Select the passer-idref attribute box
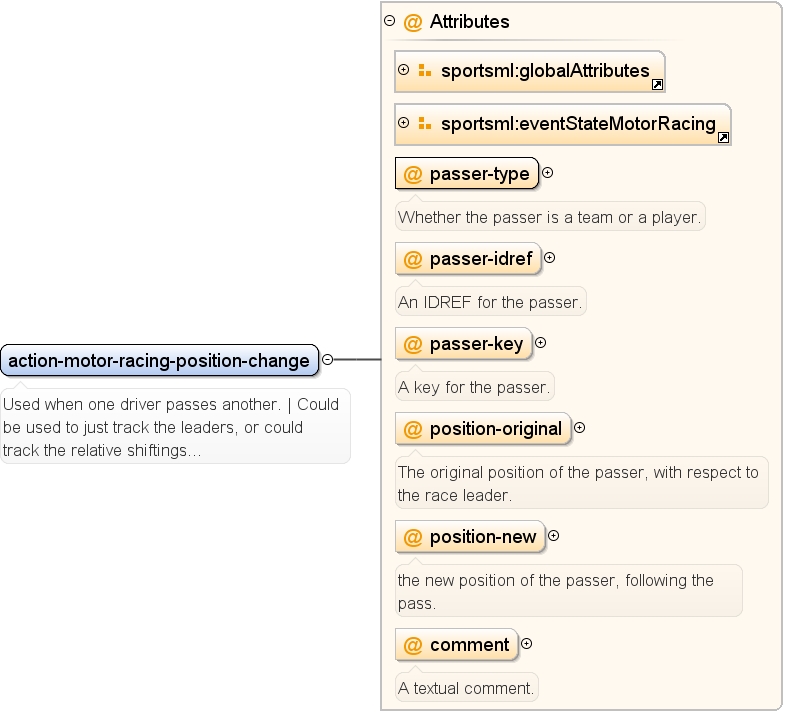The height and width of the screenshot is (712, 800). pos(468,259)
